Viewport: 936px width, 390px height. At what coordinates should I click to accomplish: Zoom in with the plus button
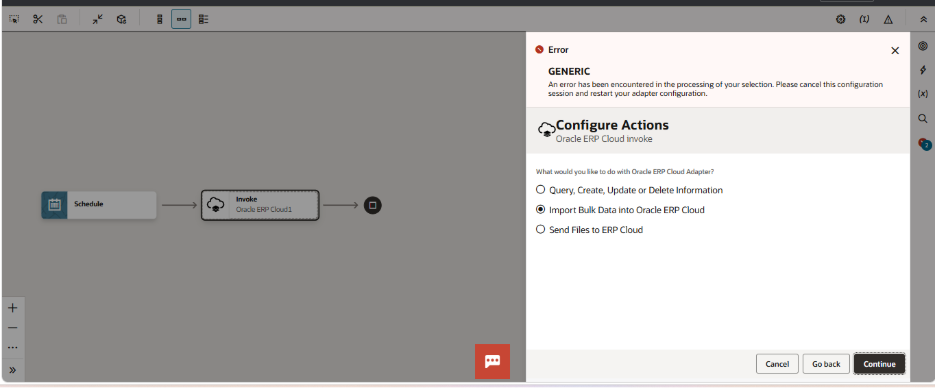13,308
